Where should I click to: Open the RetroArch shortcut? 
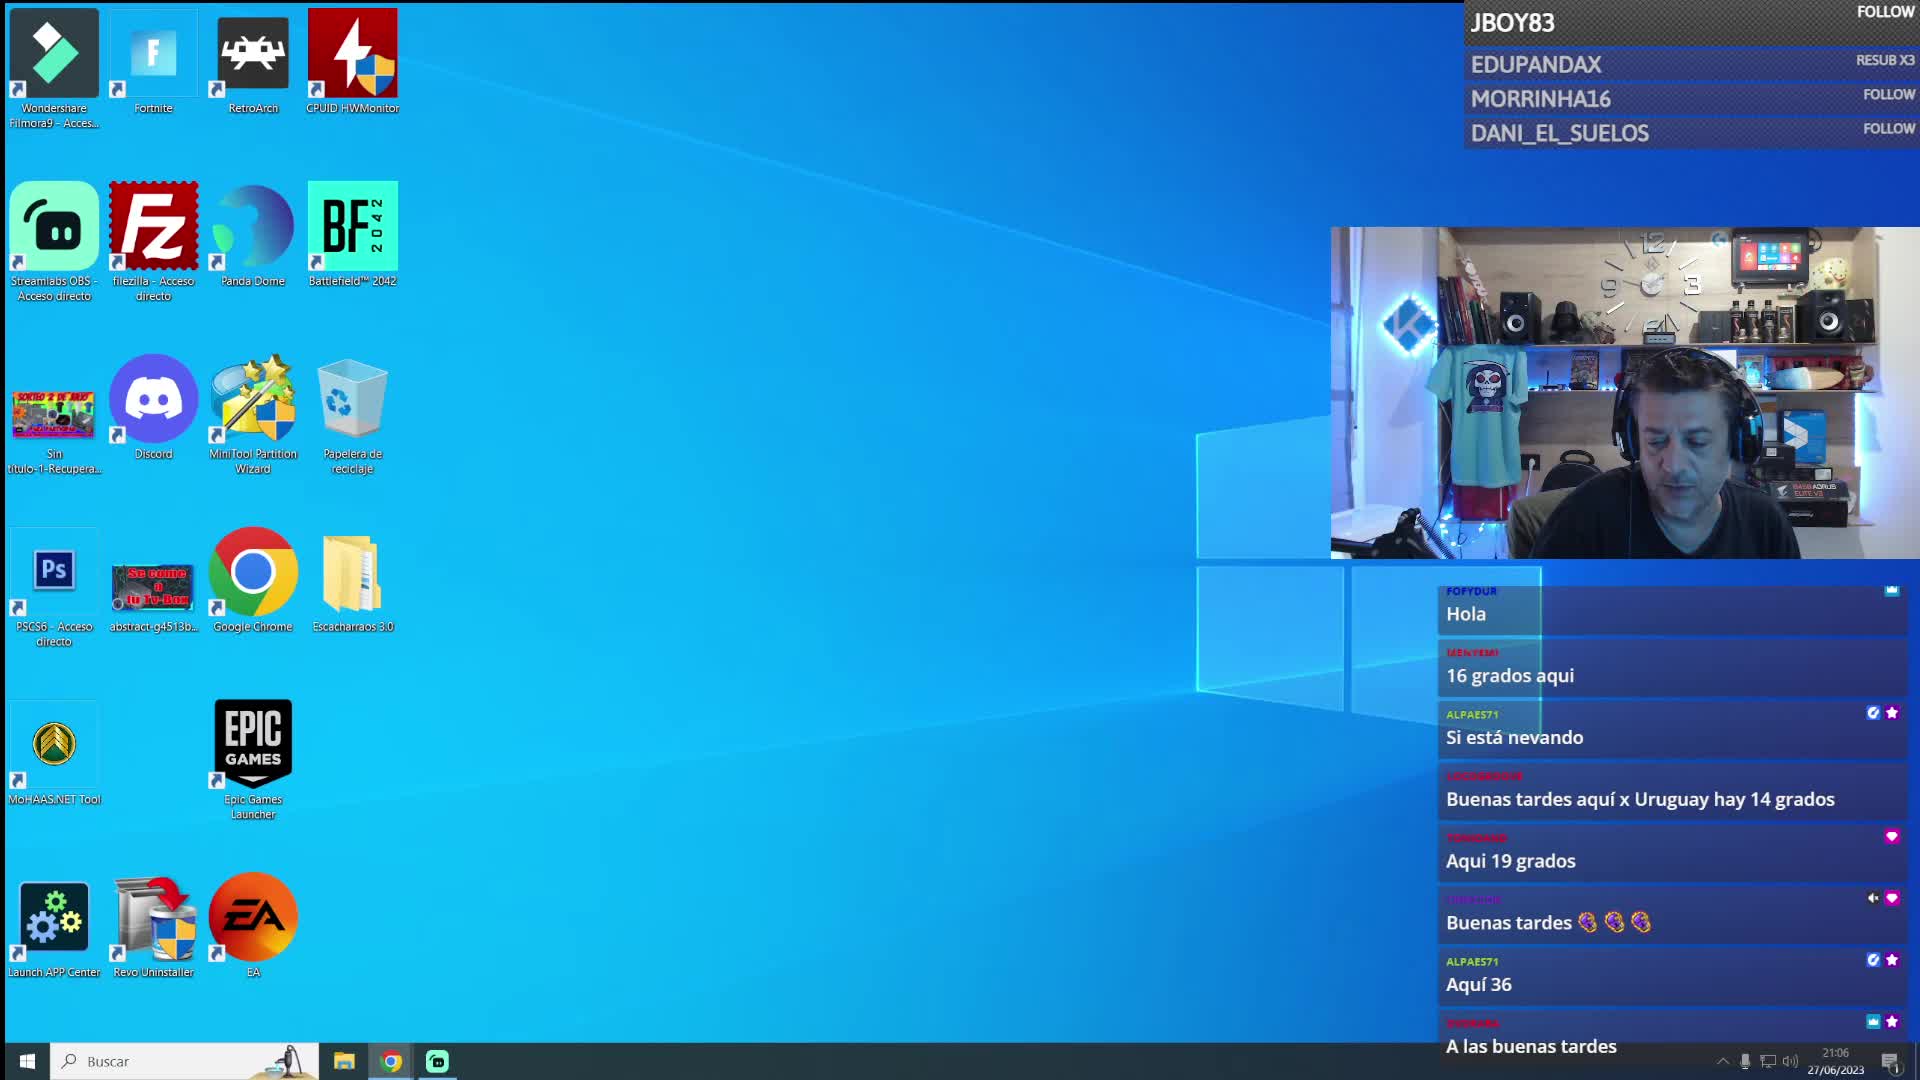[253, 61]
